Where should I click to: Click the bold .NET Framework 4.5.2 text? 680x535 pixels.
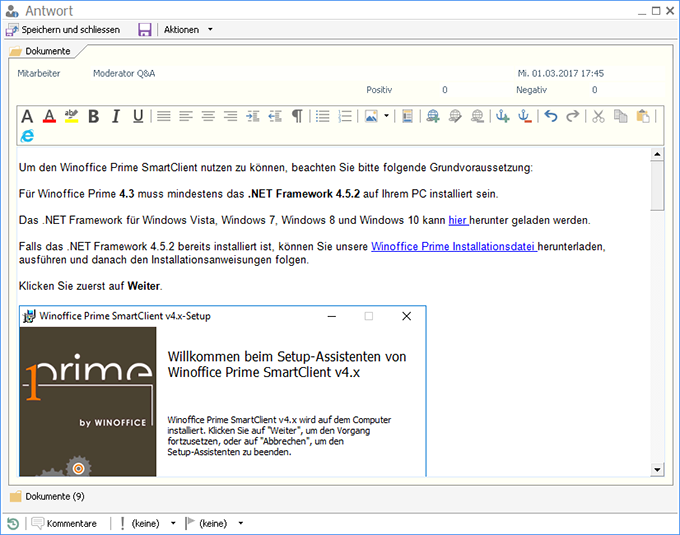(x=304, y=194)
